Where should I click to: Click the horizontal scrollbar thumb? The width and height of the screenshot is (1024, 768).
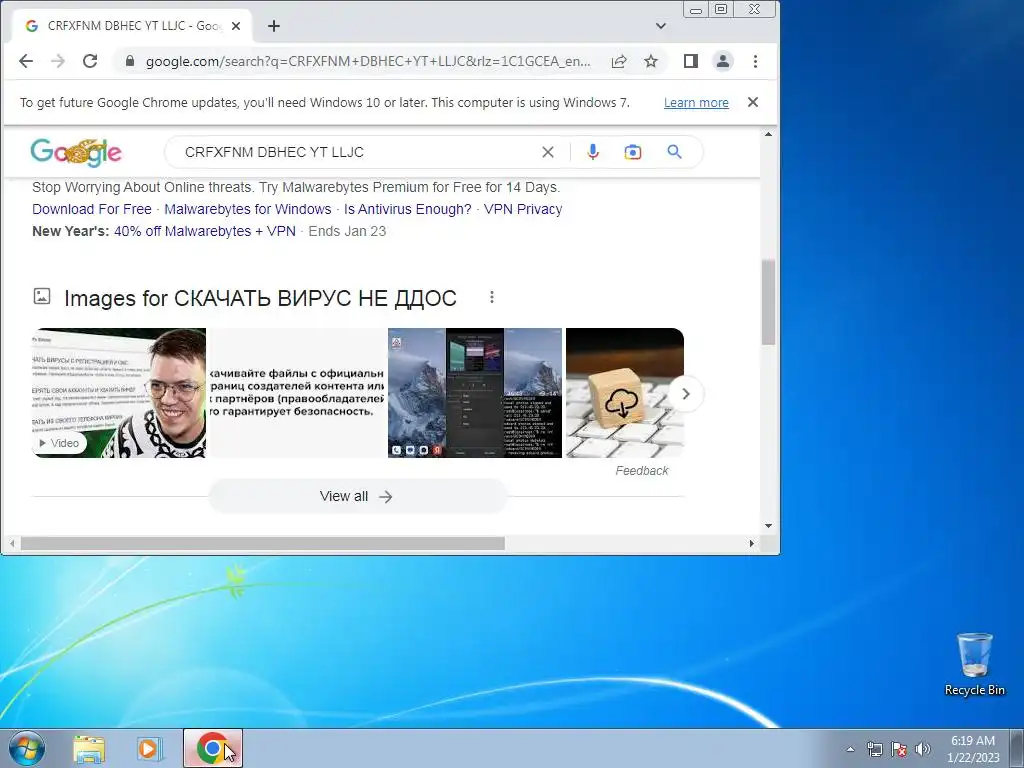pos(263,543)
